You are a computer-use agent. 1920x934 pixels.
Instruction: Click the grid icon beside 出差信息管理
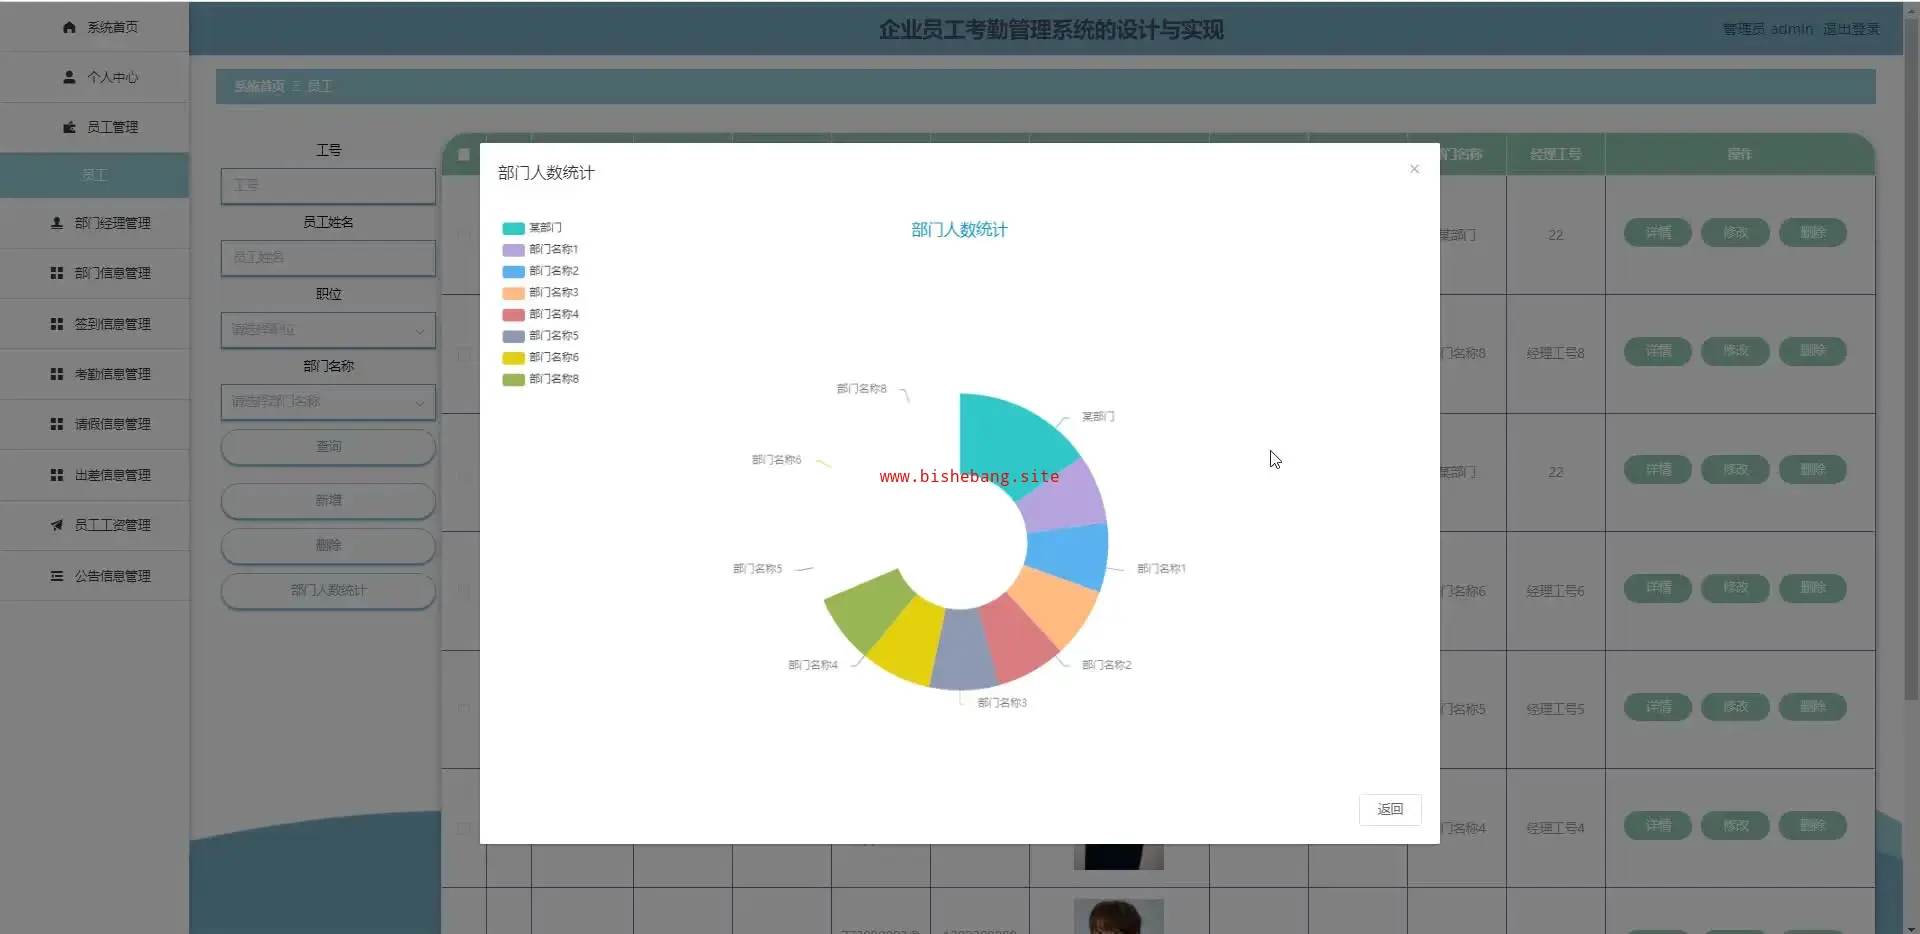click(x=57, y=475)
